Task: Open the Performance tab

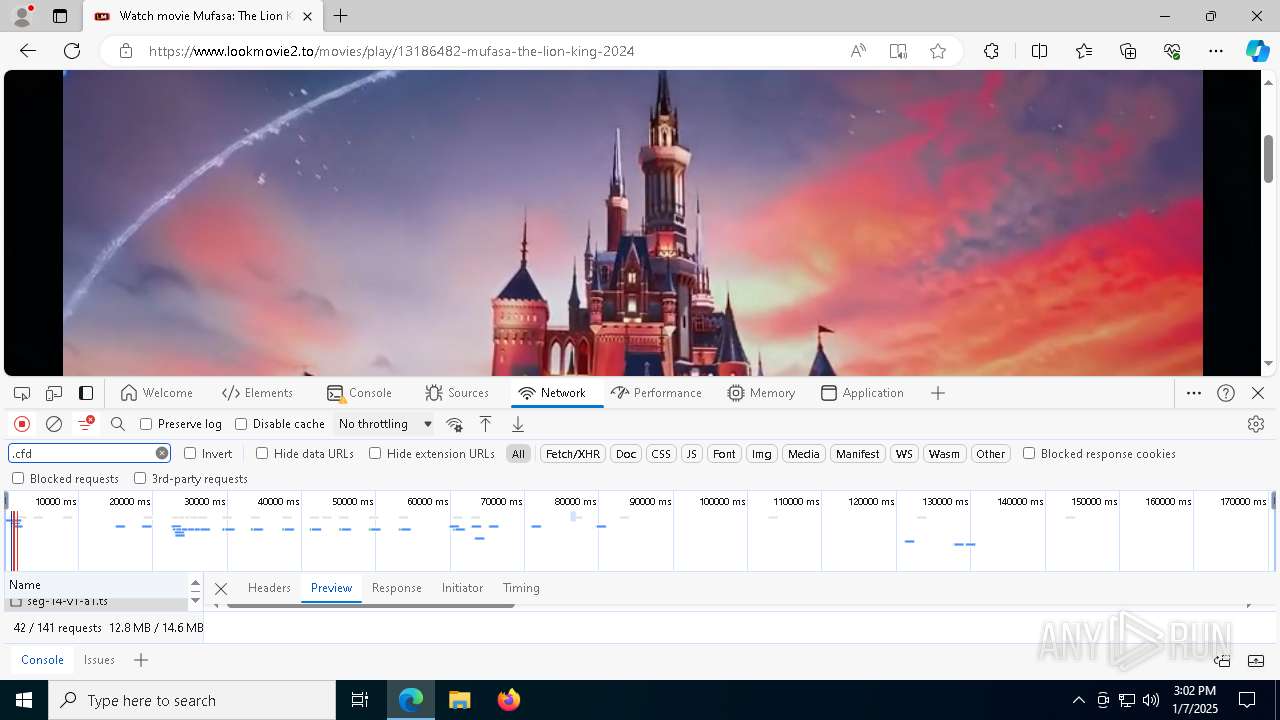Action: [656, 393]
